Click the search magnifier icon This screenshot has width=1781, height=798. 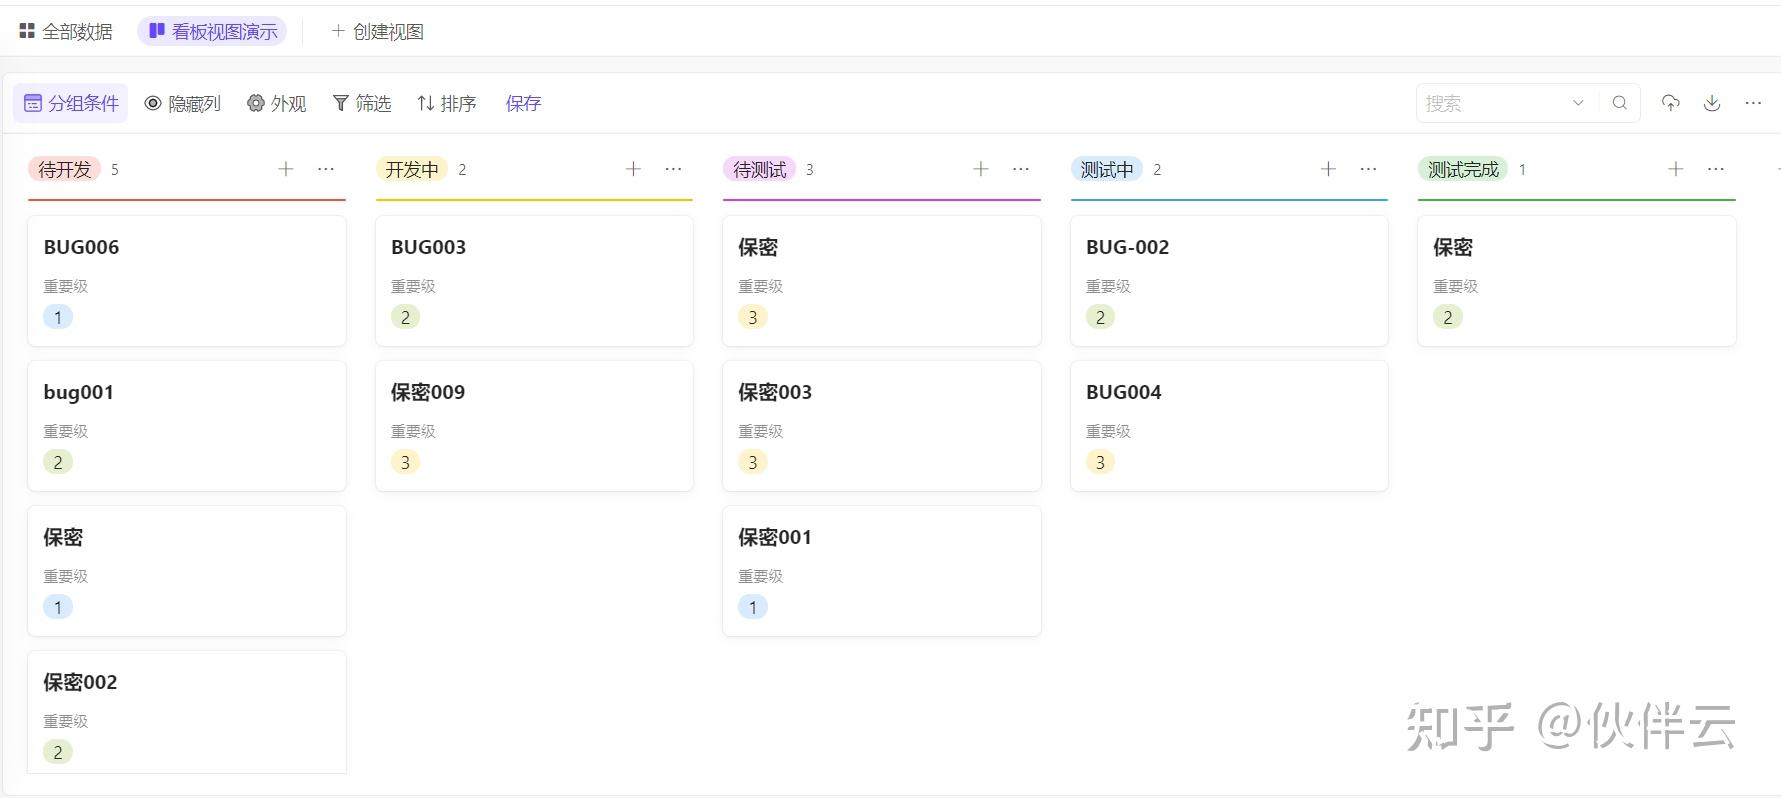coord(1619,103)
